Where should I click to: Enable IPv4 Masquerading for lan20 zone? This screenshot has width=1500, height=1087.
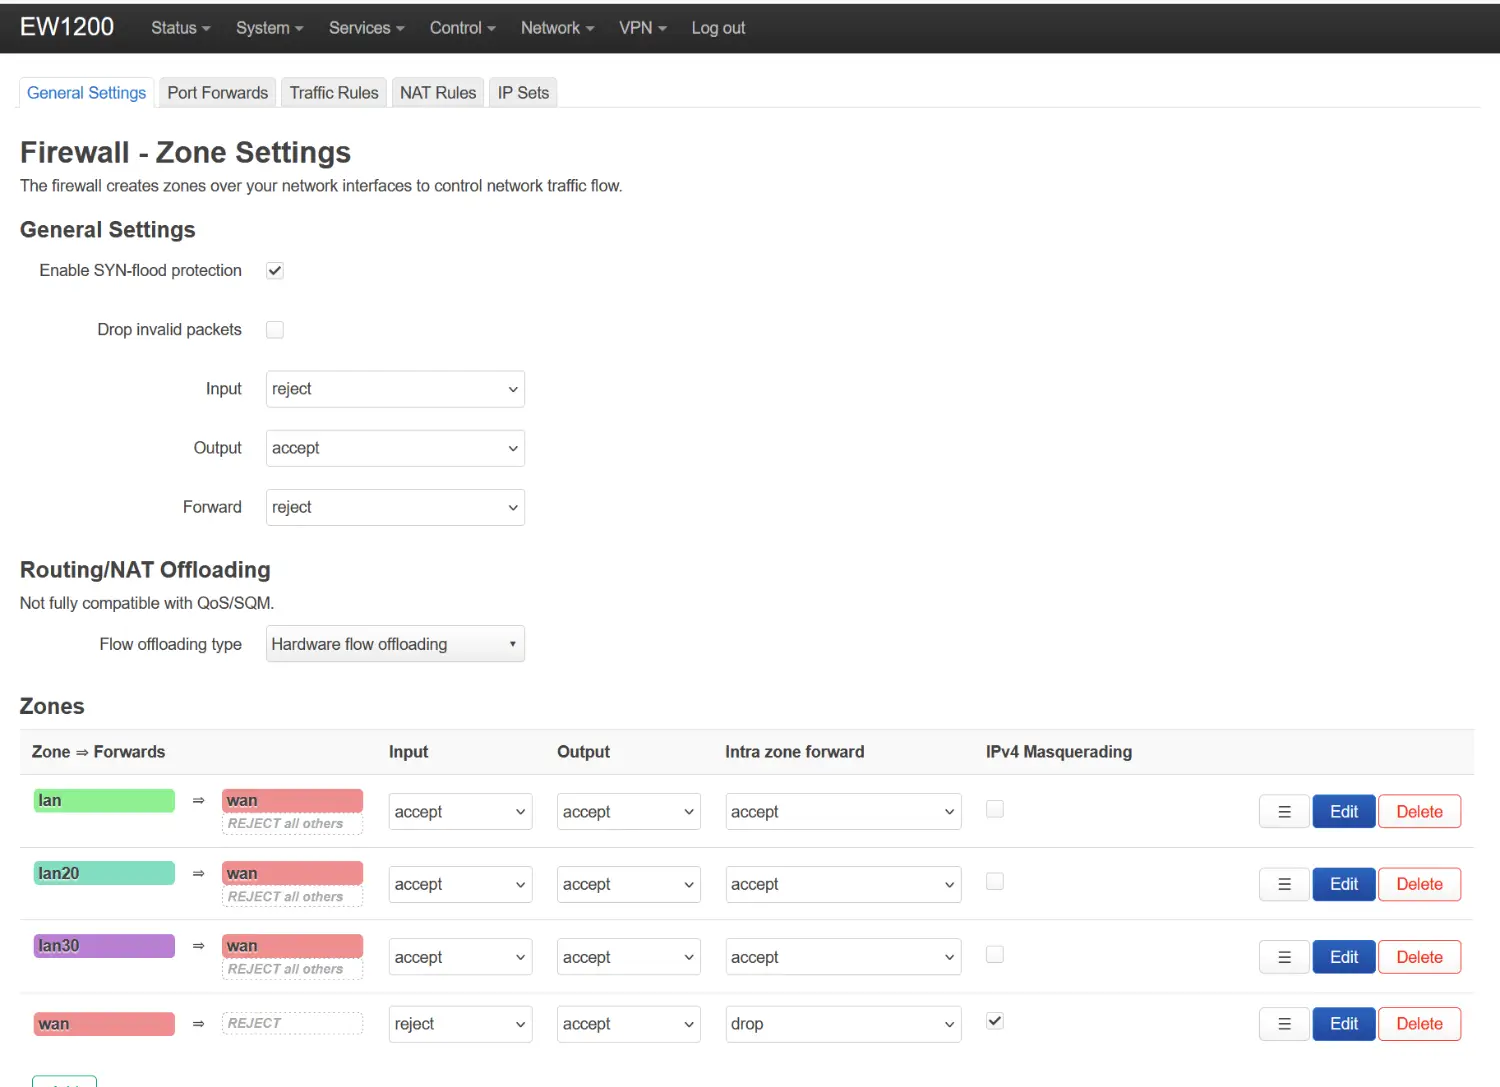[x=995, y=882]
